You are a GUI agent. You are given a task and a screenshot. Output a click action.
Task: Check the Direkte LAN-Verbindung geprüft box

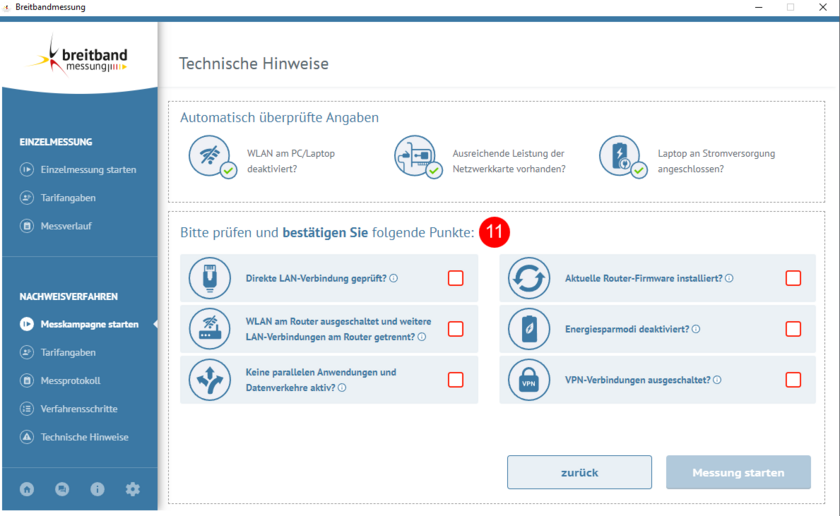pyautogui.click(x=456, y=278)
